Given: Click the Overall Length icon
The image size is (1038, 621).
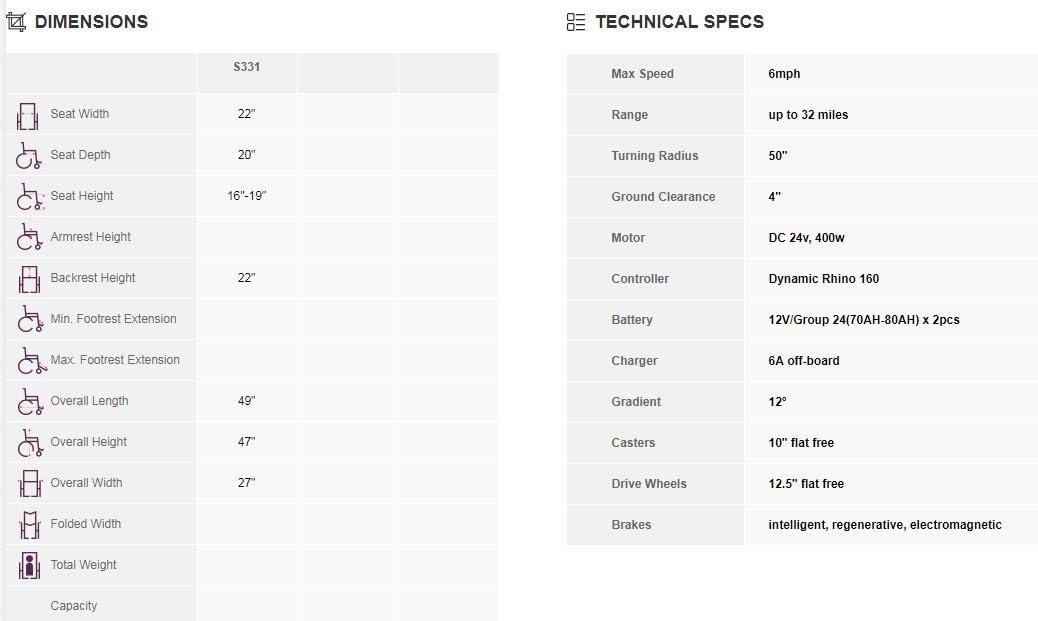Looking at the screenshot, I should tap(28, 402).
